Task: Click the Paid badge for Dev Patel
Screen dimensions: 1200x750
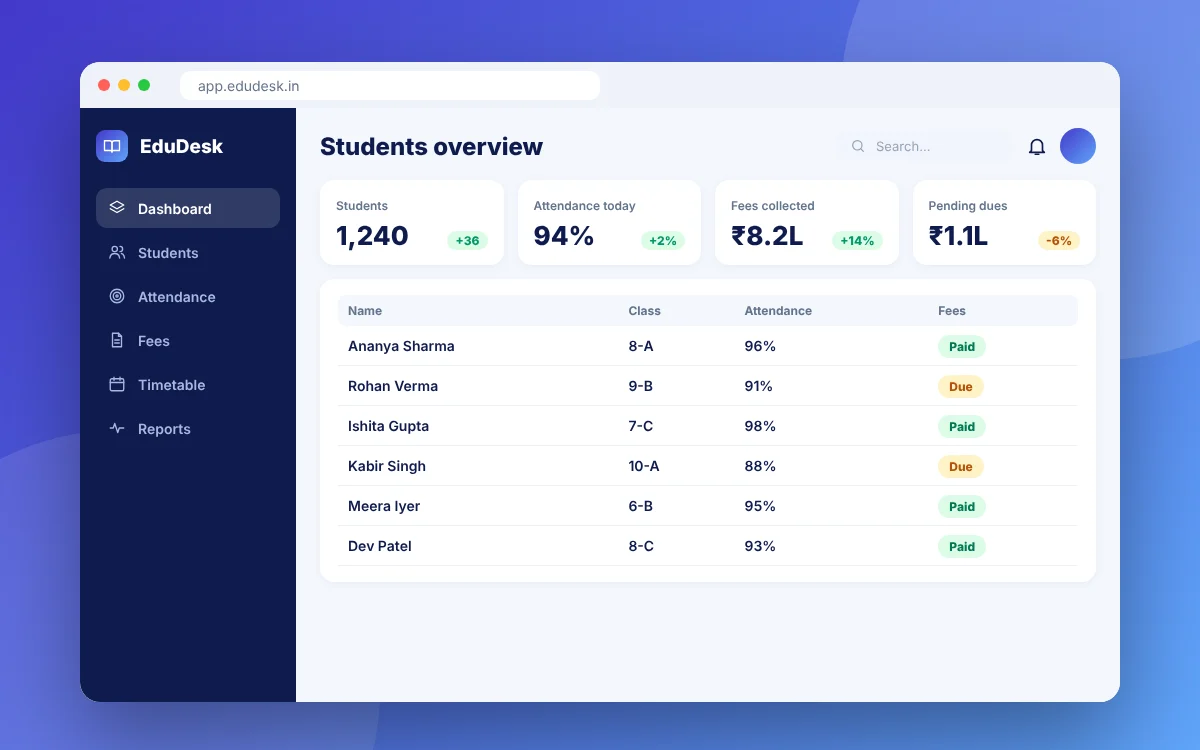Action: [962, 547]
